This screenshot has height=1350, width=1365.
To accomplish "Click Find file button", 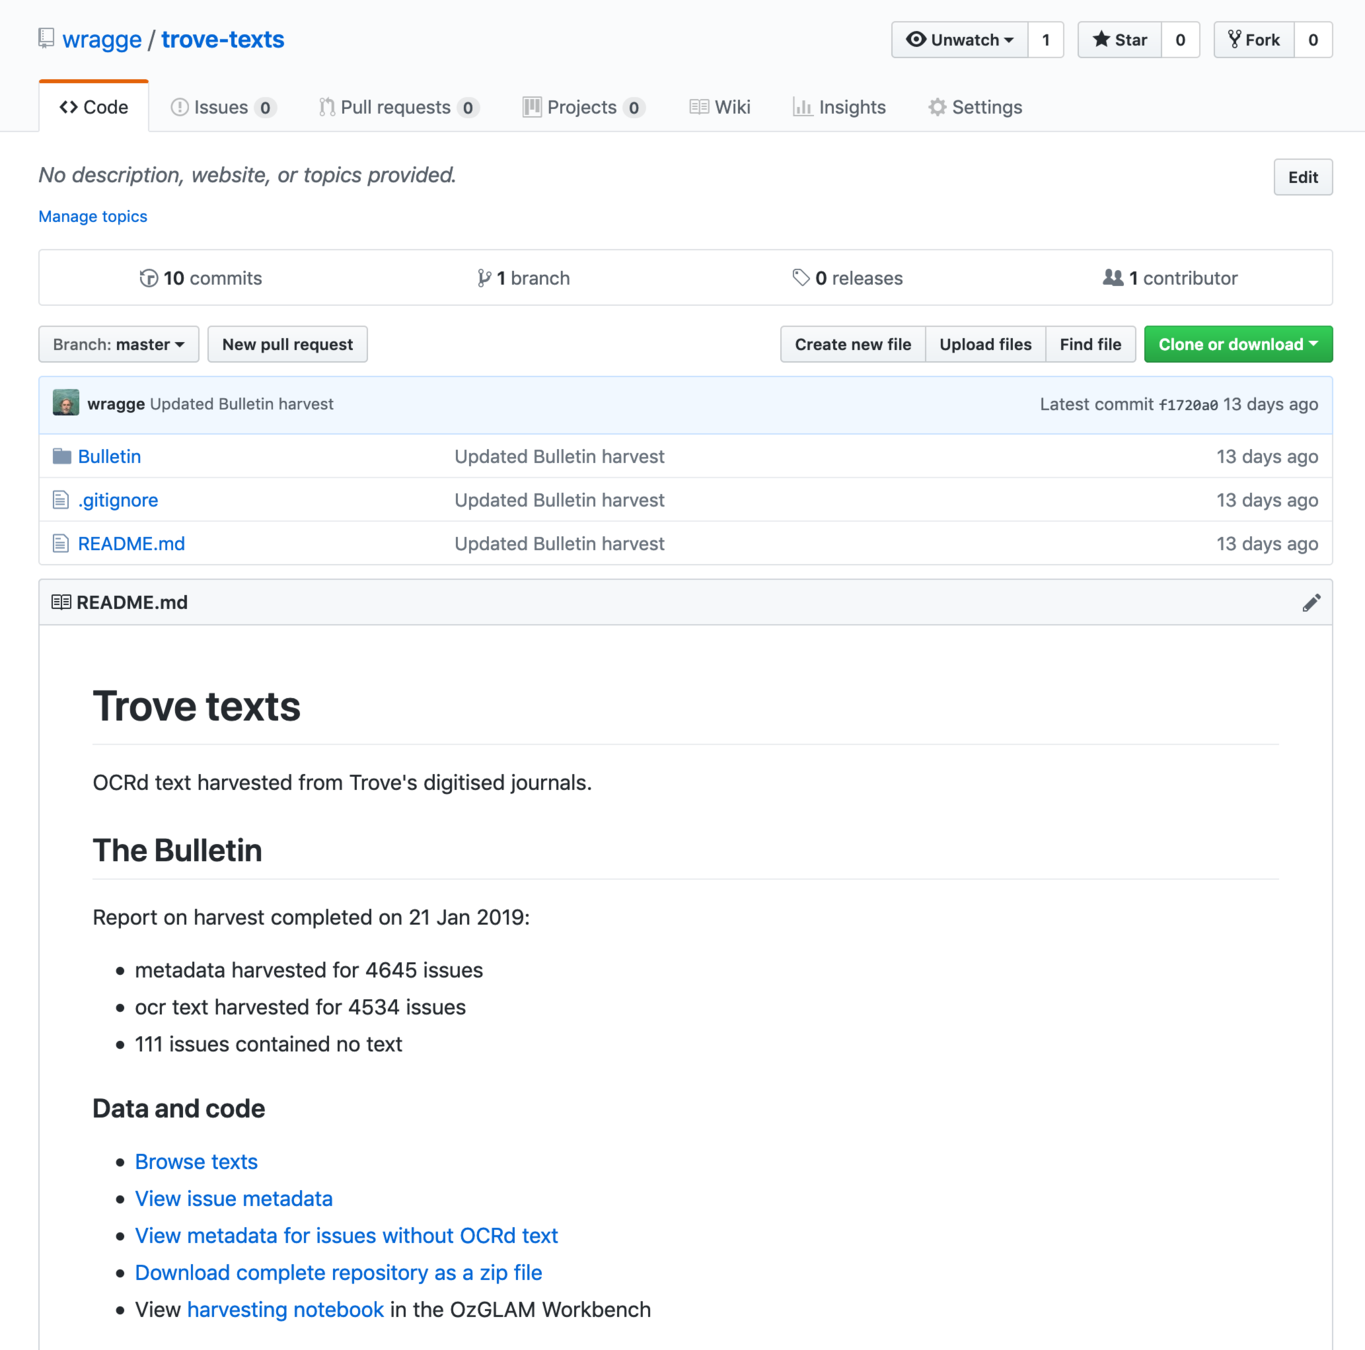I will click(1091, 344).
